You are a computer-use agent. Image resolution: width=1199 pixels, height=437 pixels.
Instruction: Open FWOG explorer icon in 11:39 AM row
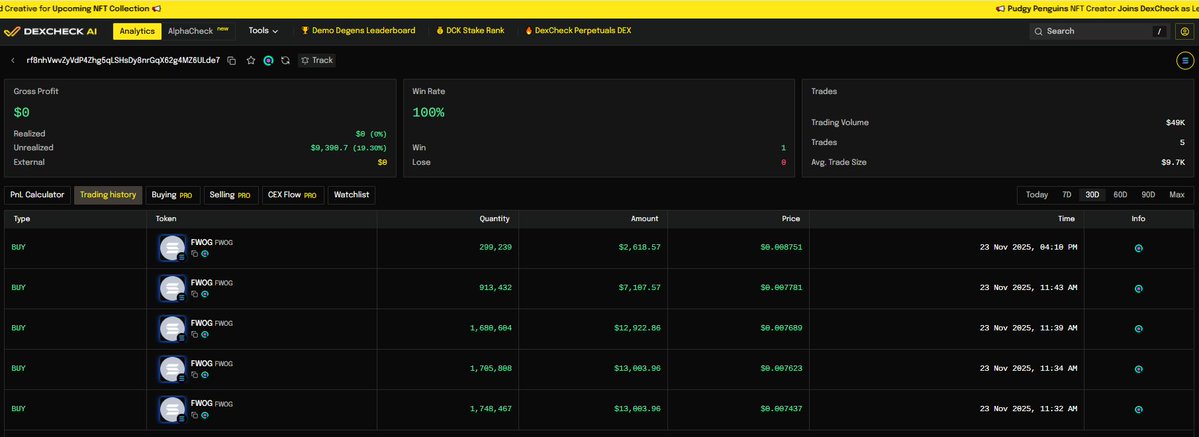click(x=205, y=334)
